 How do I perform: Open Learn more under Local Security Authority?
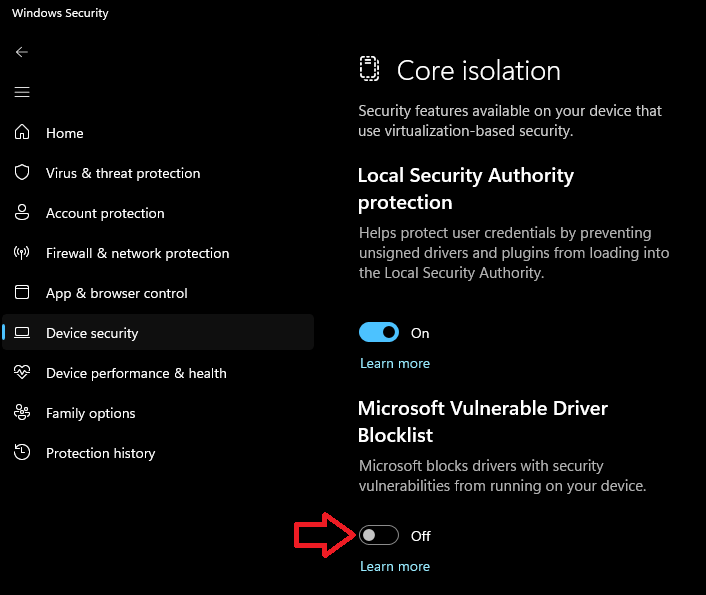pos(395,363)
